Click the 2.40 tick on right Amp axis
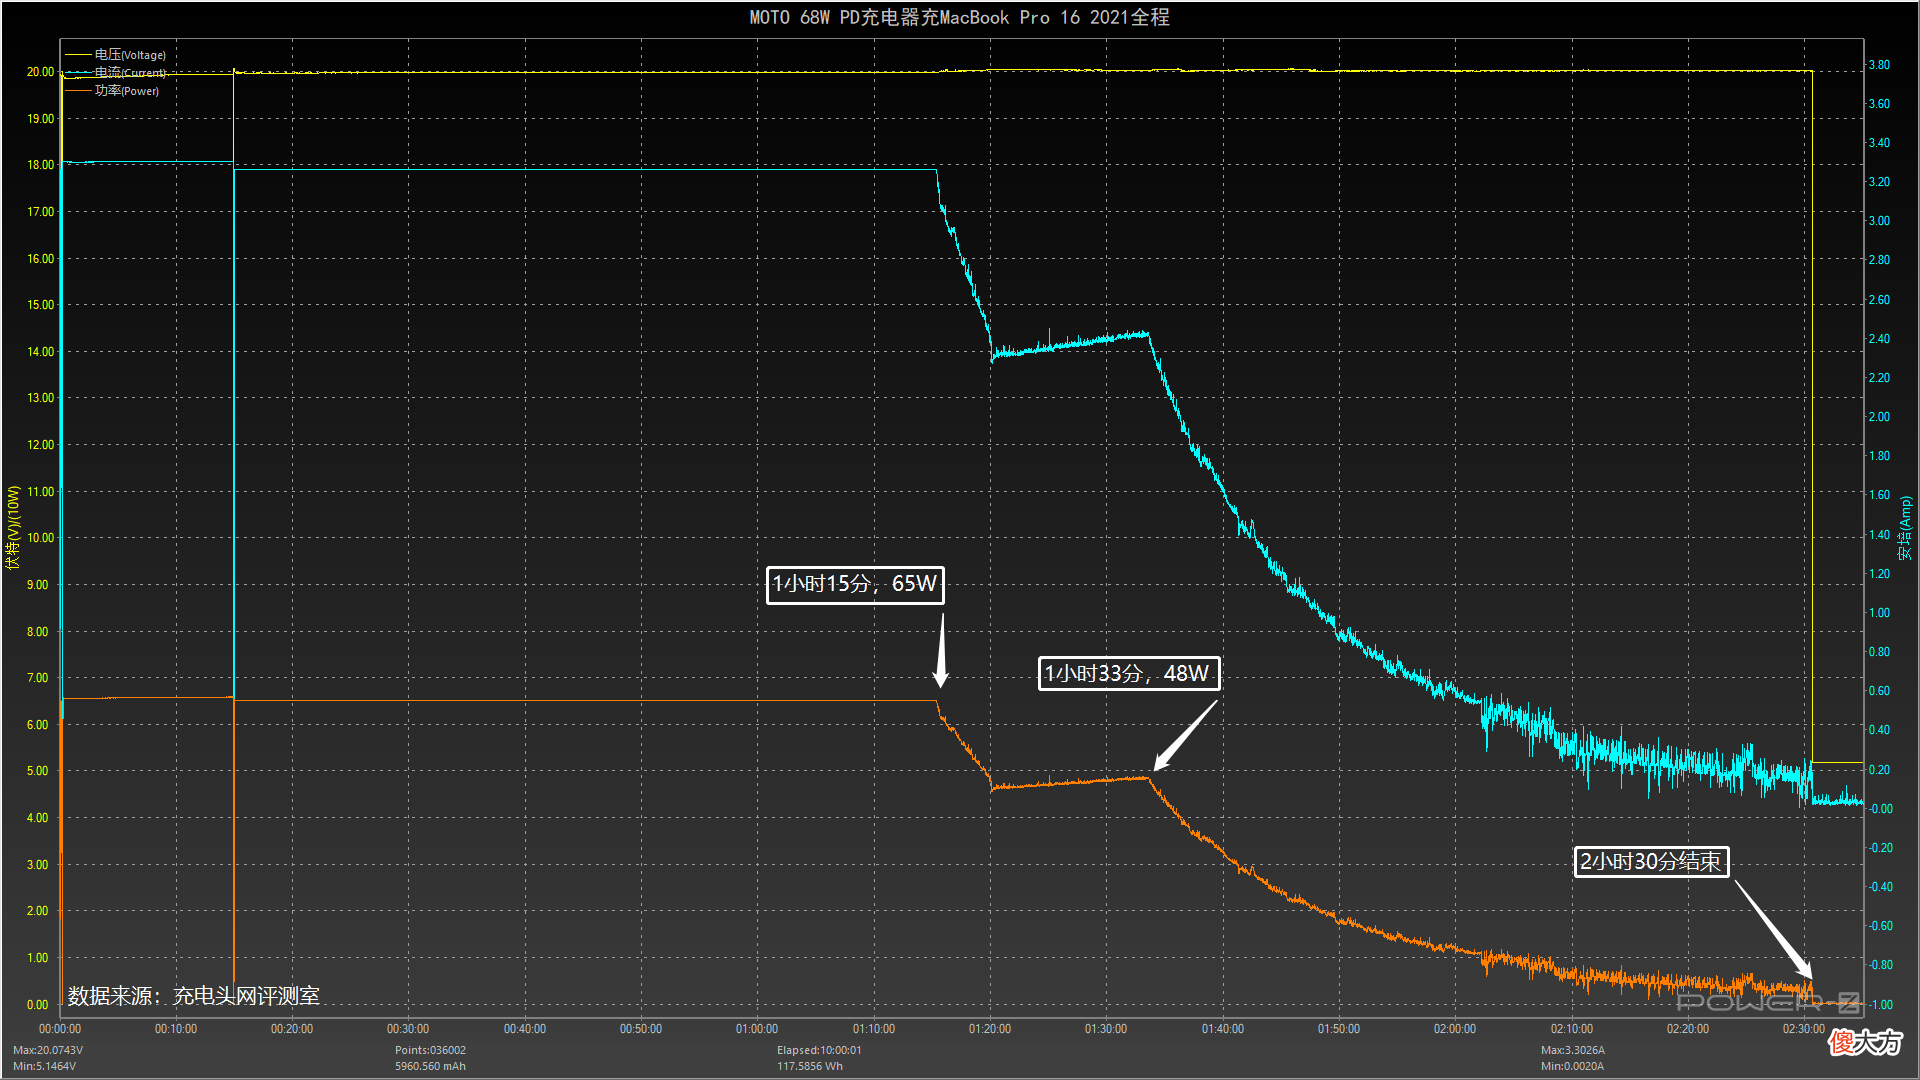Image resolution: width=1920 pixels, height=1080 pixels. coord(1879,339)
